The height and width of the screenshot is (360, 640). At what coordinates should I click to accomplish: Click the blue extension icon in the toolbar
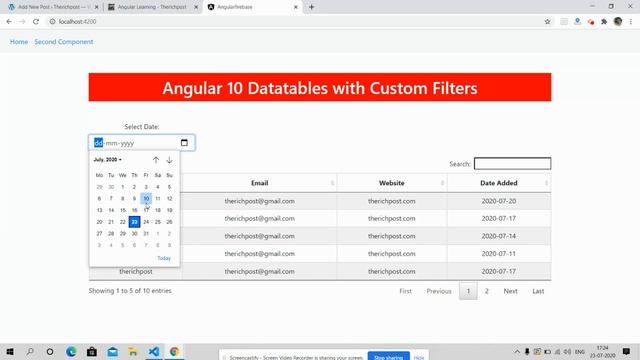tap(577, 22)
